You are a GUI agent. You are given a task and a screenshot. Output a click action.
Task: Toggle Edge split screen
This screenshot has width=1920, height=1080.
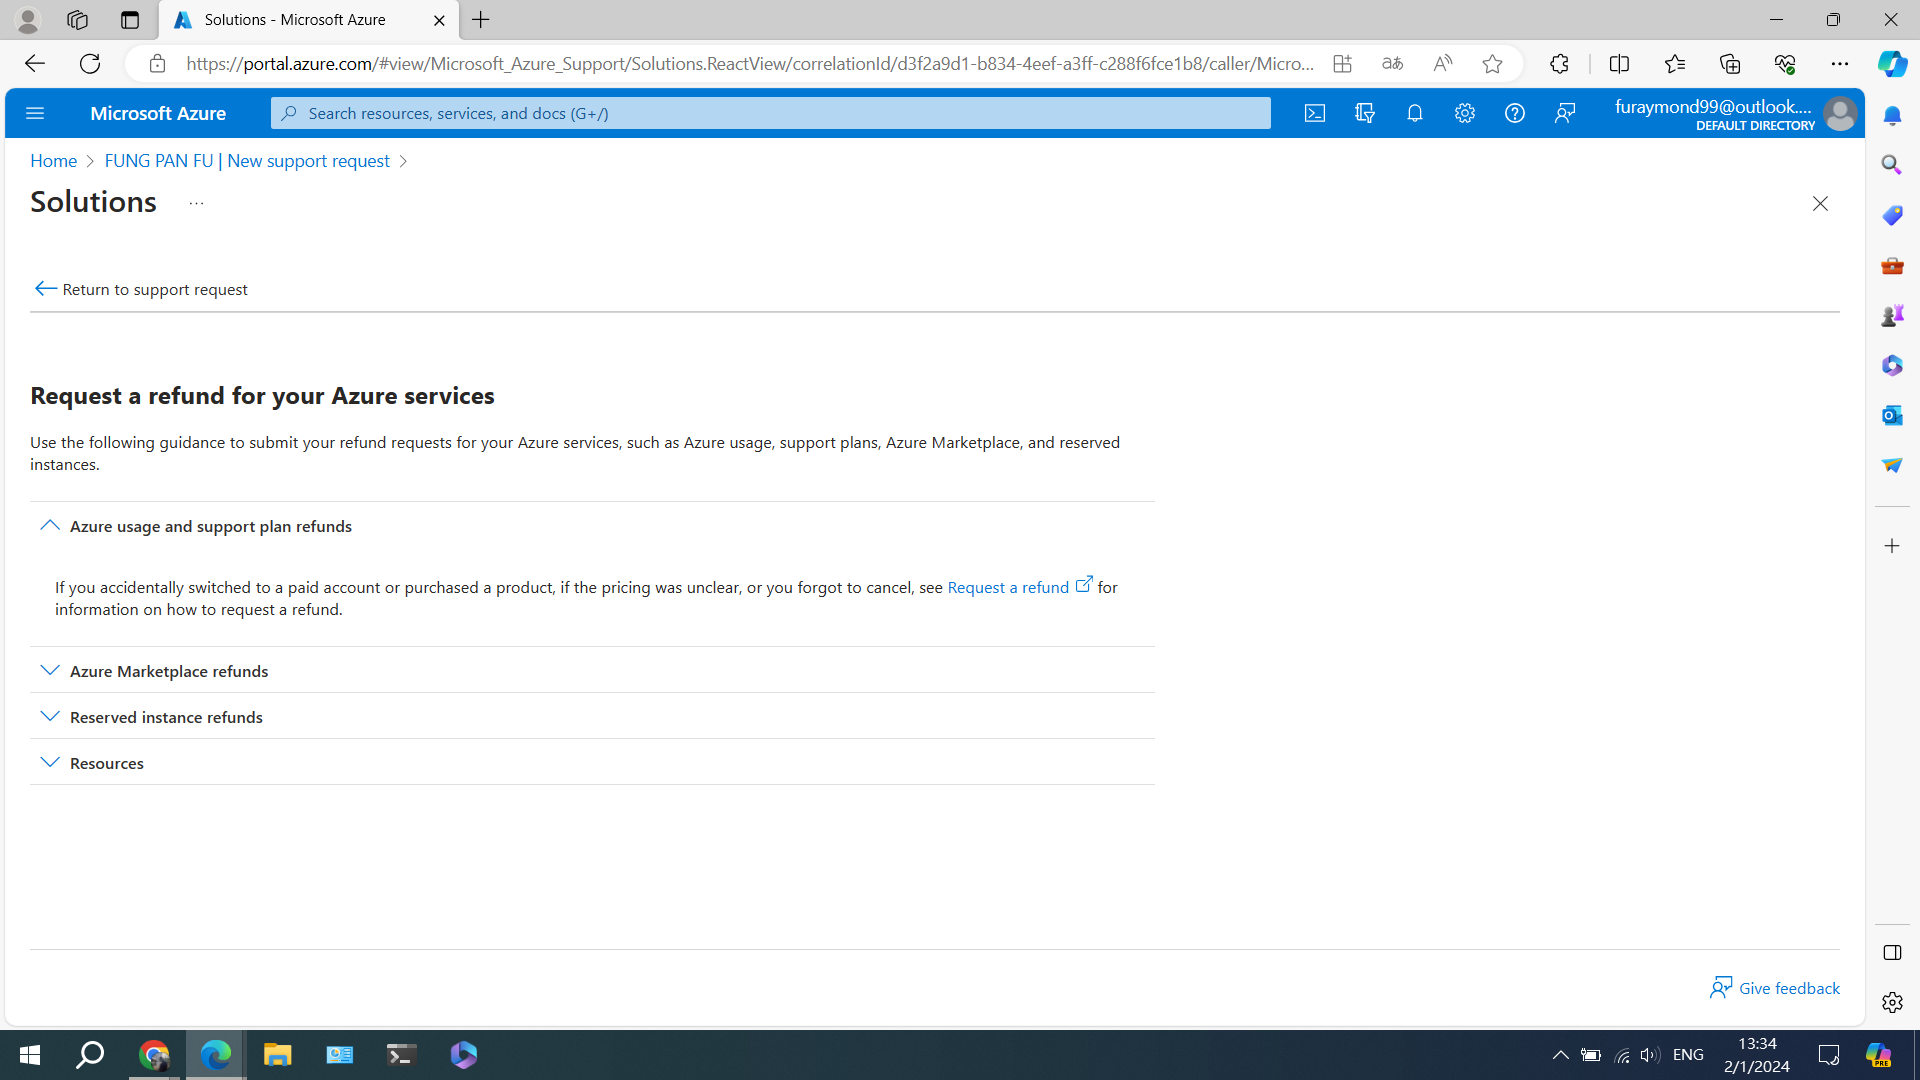point(1619,64)
